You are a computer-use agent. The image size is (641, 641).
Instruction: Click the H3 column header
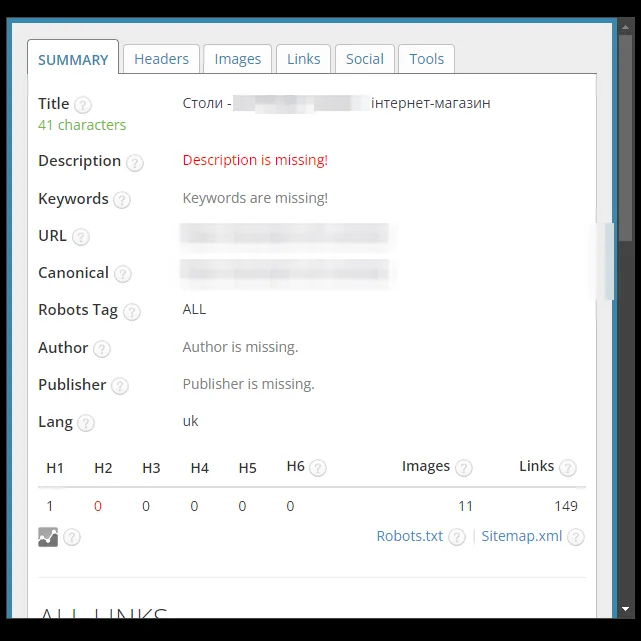click(151, 468)
